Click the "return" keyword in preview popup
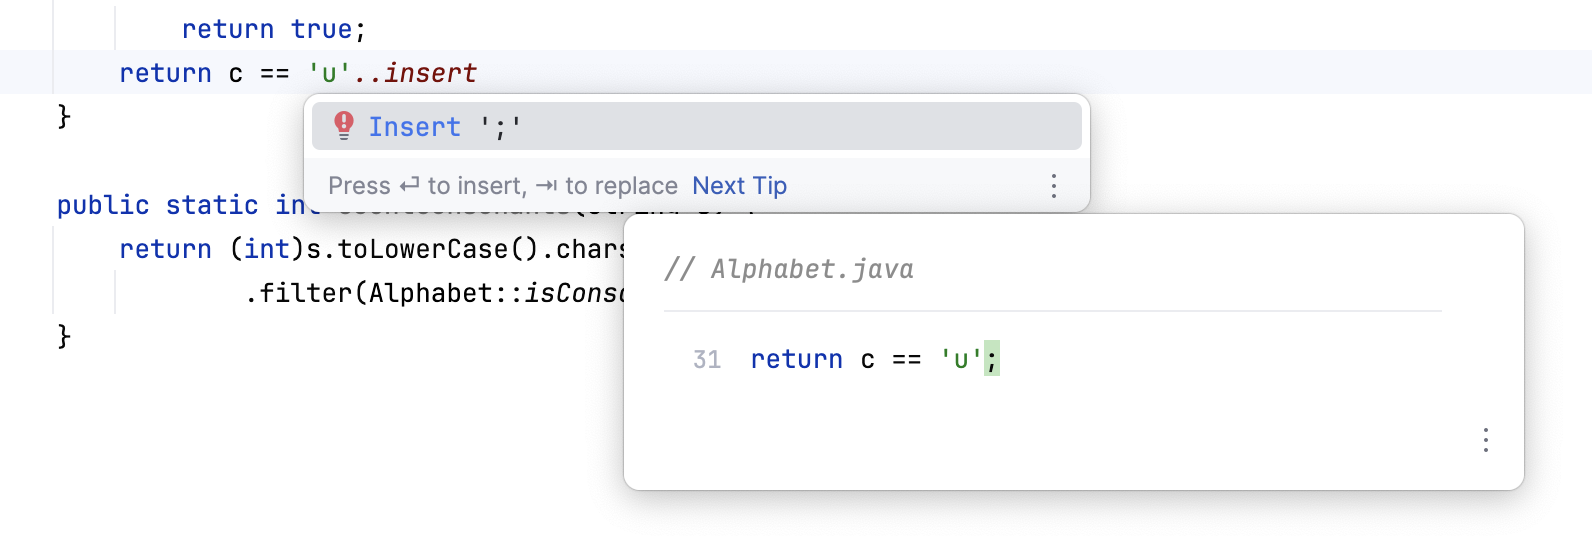The image size is (1592, 552). pos(796,359)
